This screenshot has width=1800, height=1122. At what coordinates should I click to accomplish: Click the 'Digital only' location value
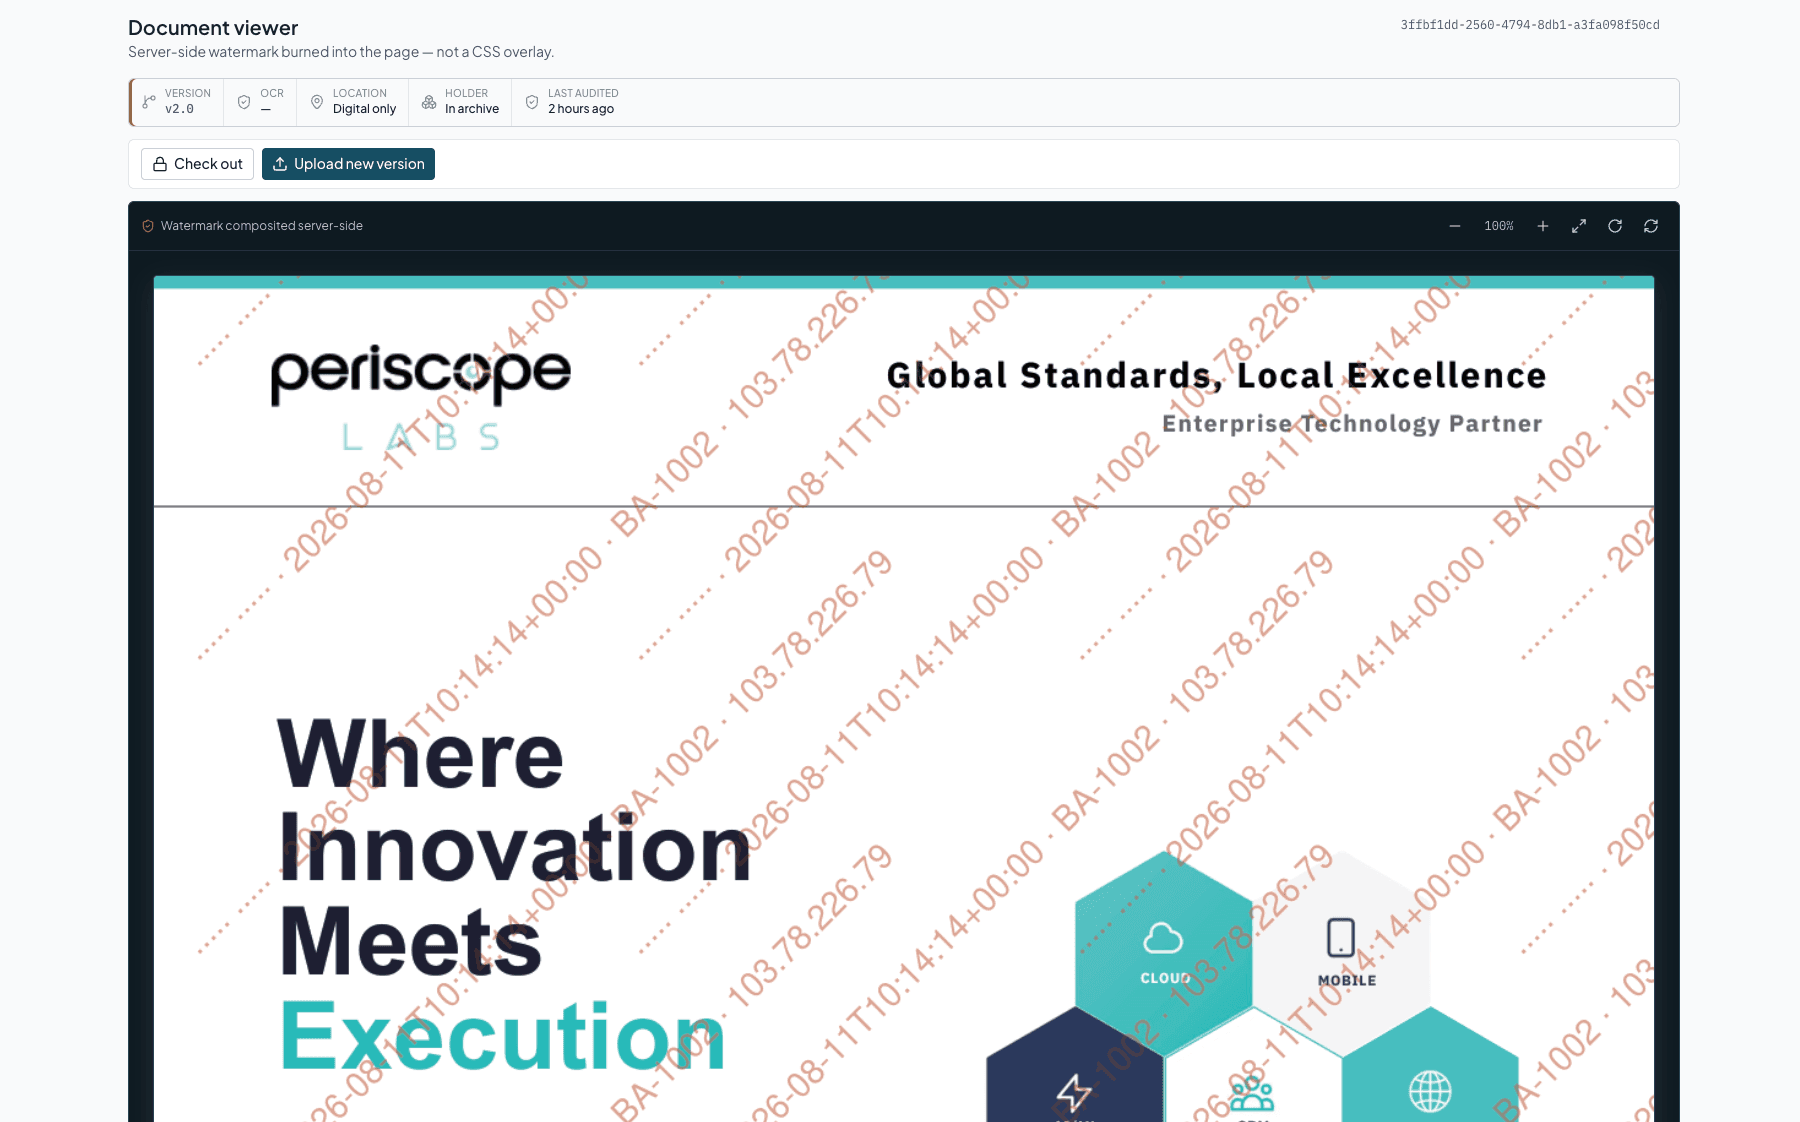click(364, 109)
